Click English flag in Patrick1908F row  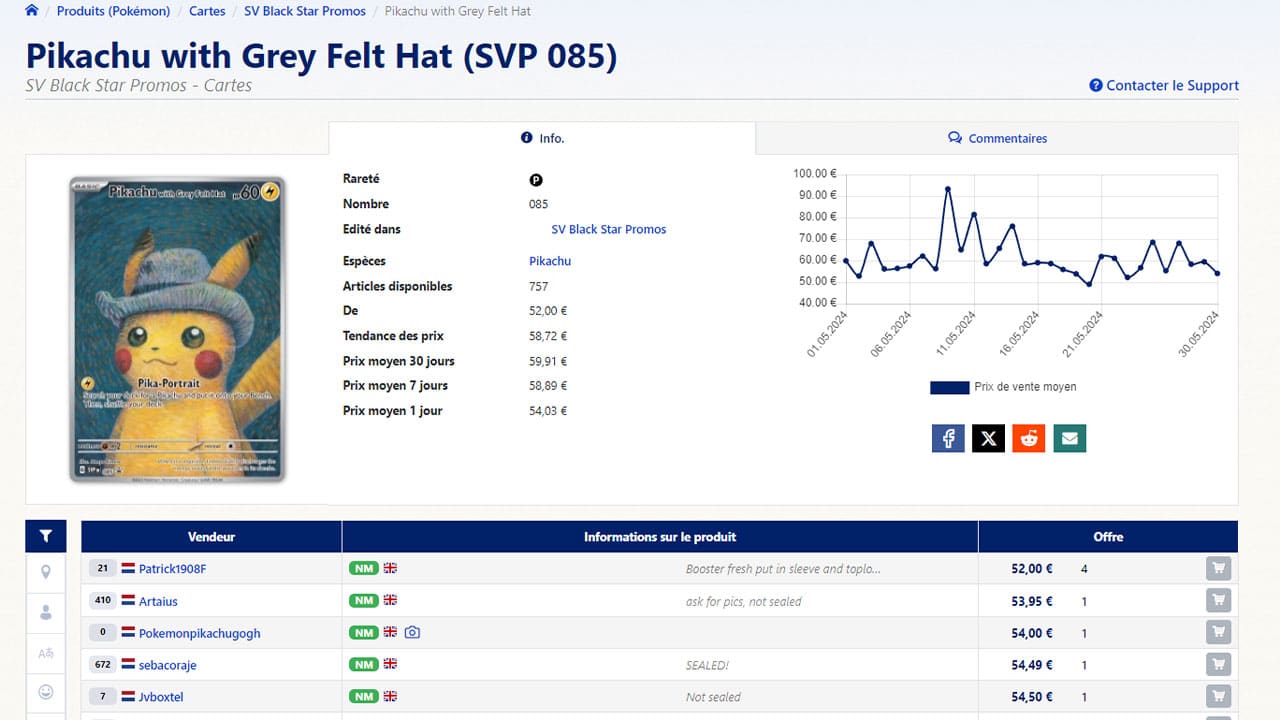pos(390,568)
